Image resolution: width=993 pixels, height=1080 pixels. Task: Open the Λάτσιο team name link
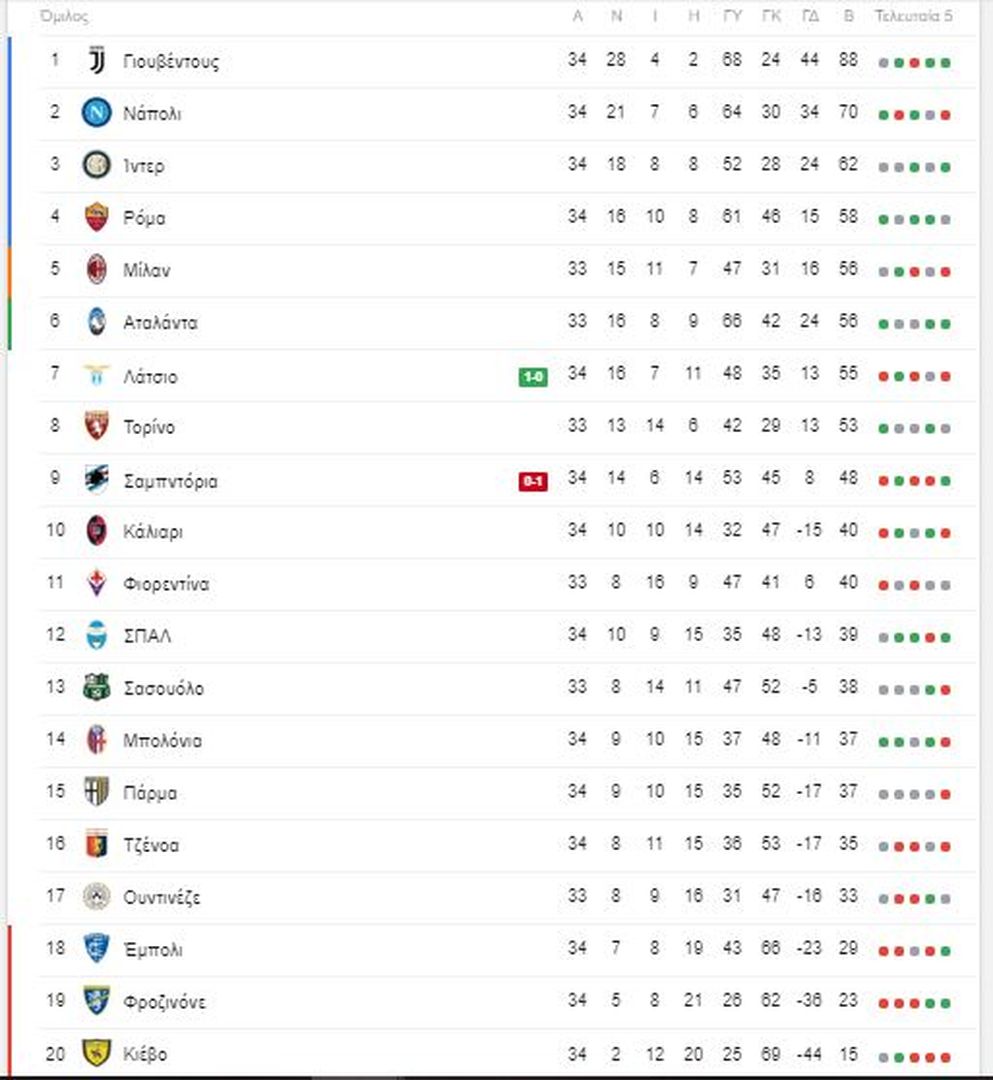tap(150, 377)
